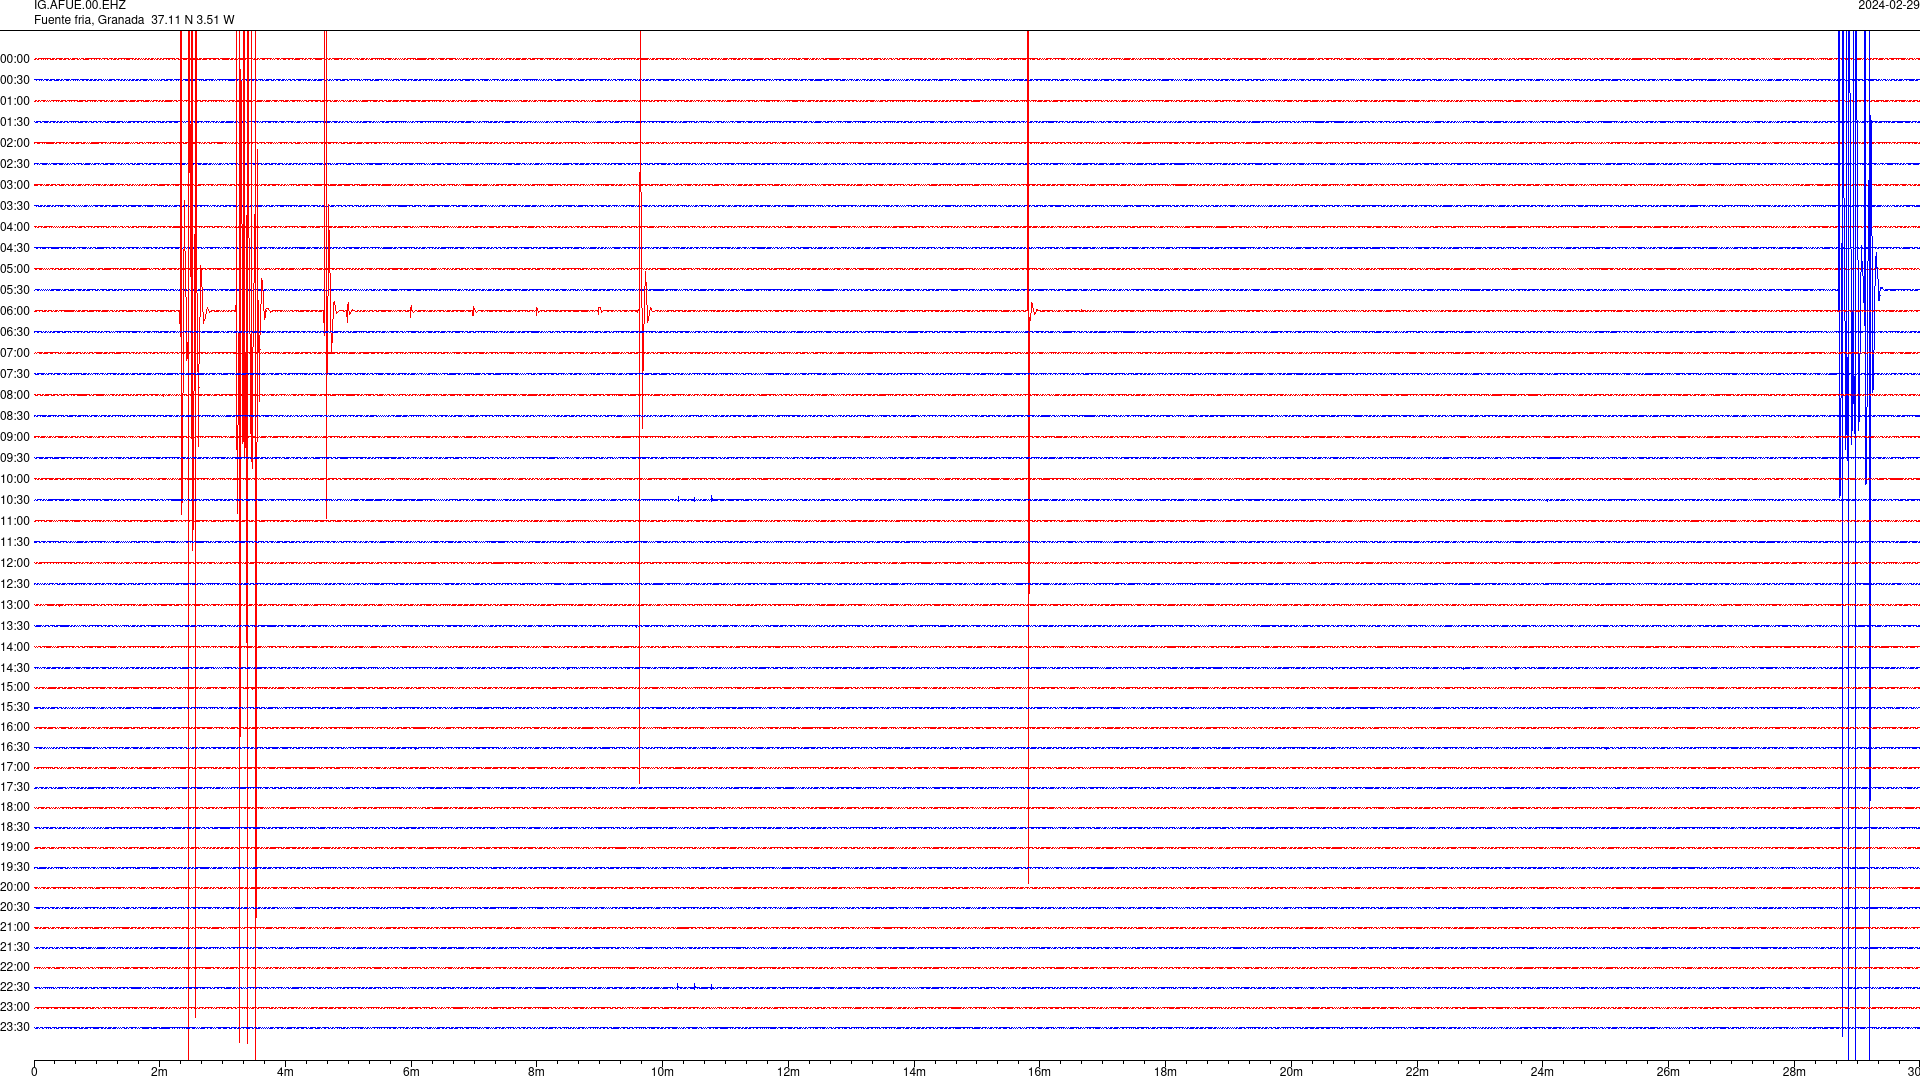
Task: Select the 21:00 time row label
Action: 15,927
